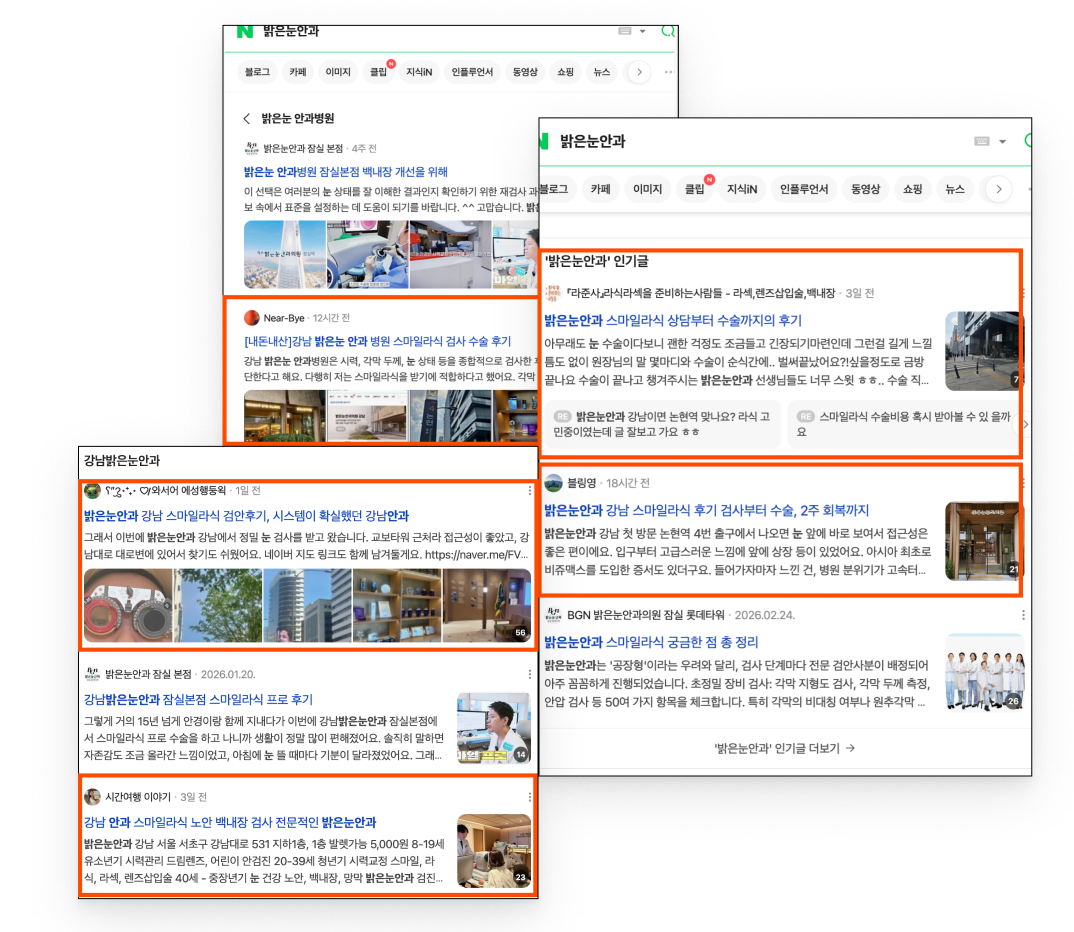Open 와서어 예성행동윅 profile avatar
Screen dimensions: 1074x932
92,491
